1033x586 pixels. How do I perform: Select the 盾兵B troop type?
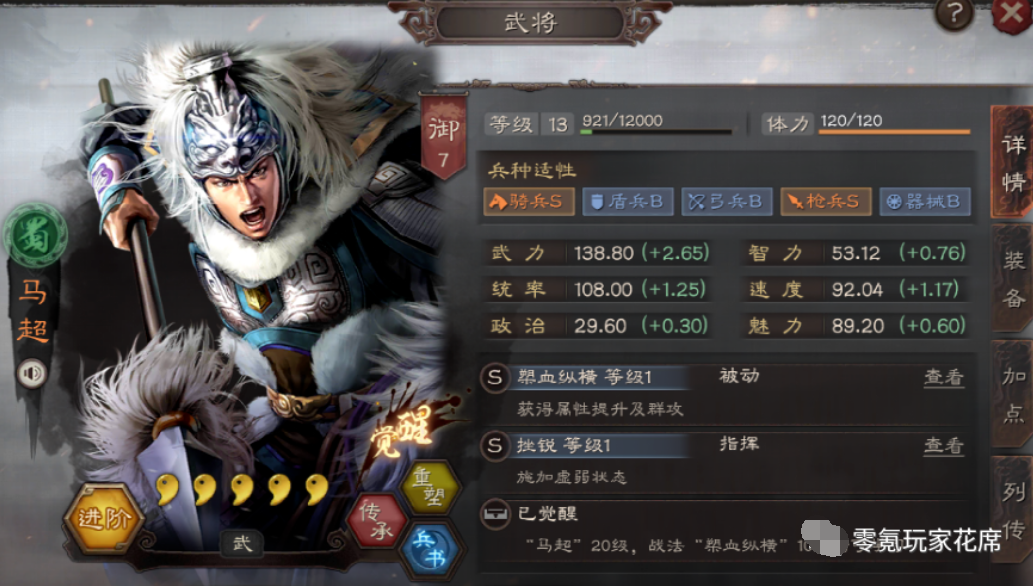(628, 202)
